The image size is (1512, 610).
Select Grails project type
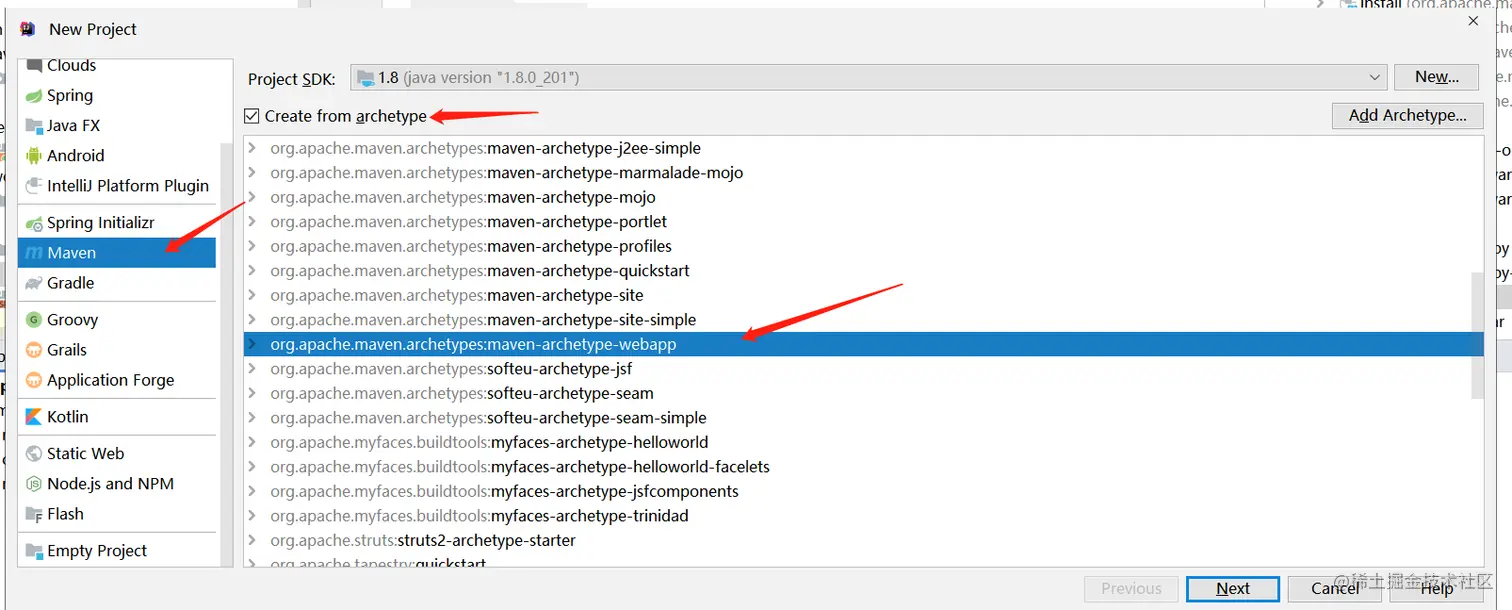tap(117, 350)
